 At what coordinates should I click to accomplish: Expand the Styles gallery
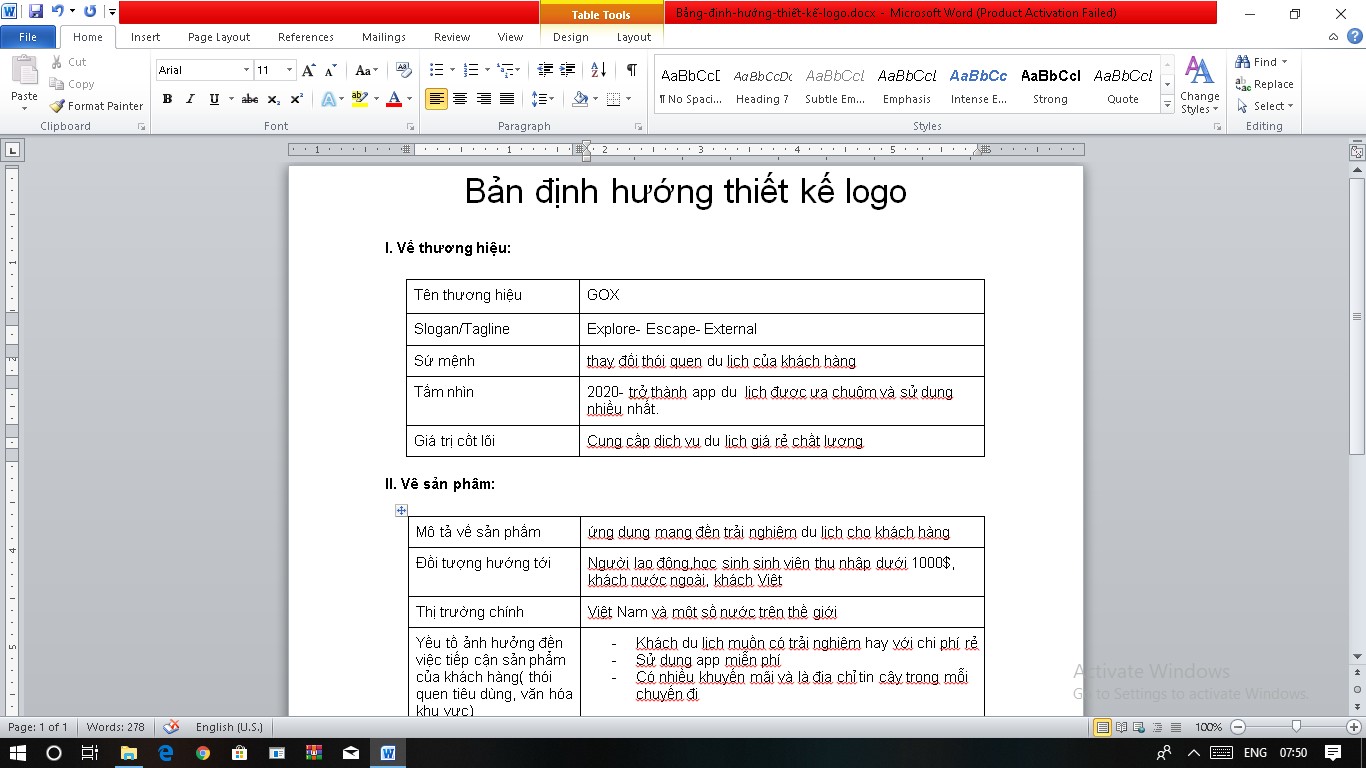pyautogui.click(x=1167, y=104)
